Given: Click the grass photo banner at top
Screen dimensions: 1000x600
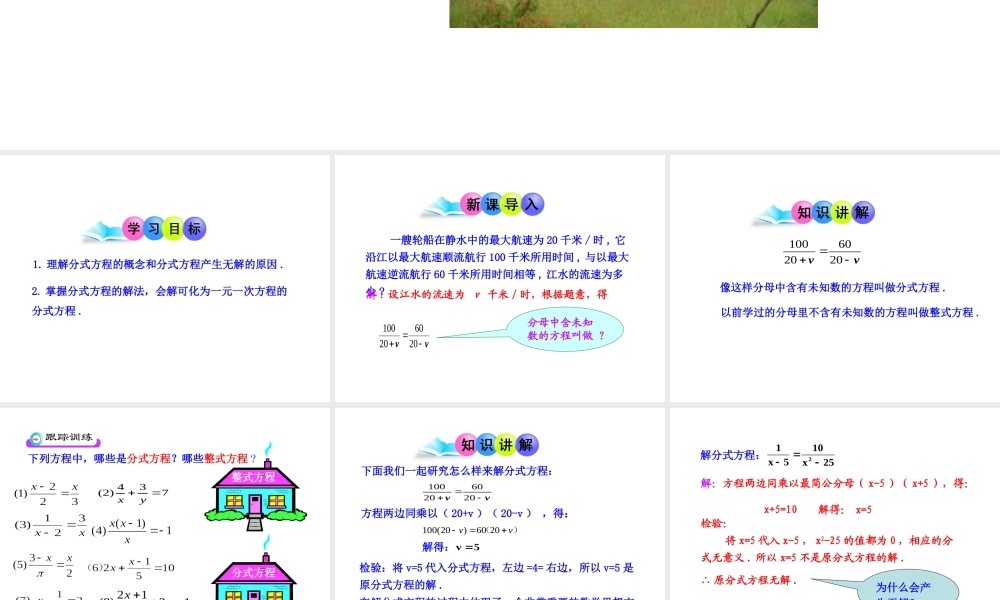Looking at the screenshot, I should [632, 13].
